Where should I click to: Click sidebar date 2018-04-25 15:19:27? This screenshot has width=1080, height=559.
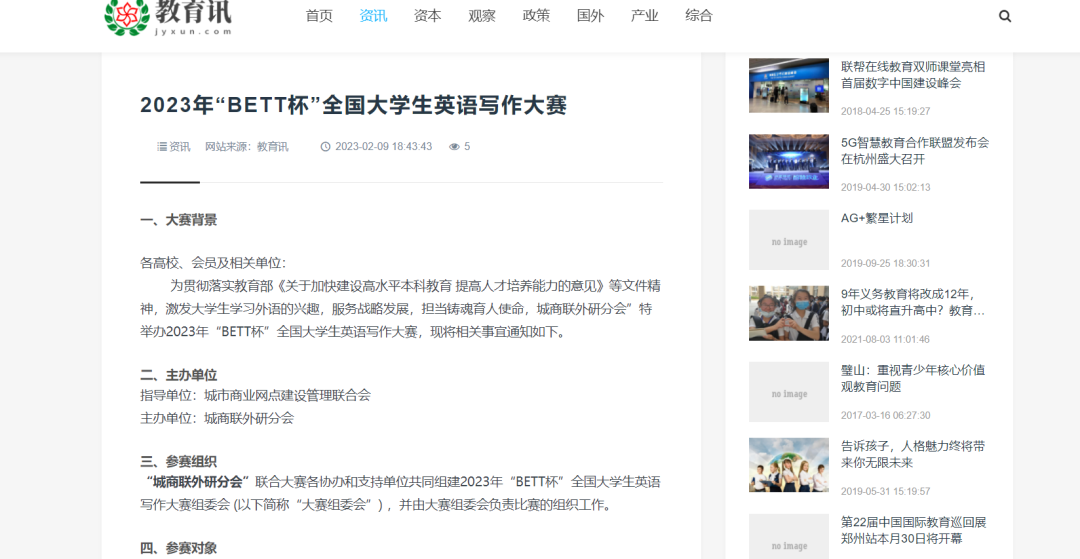click(885, 111)
